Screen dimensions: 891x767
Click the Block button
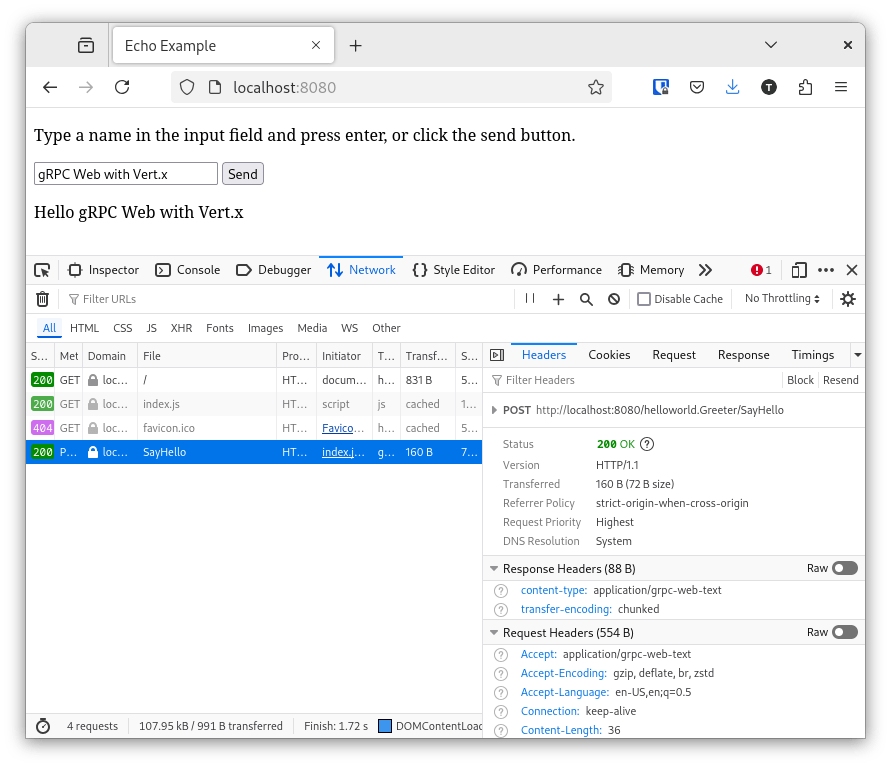pos(800,380)
